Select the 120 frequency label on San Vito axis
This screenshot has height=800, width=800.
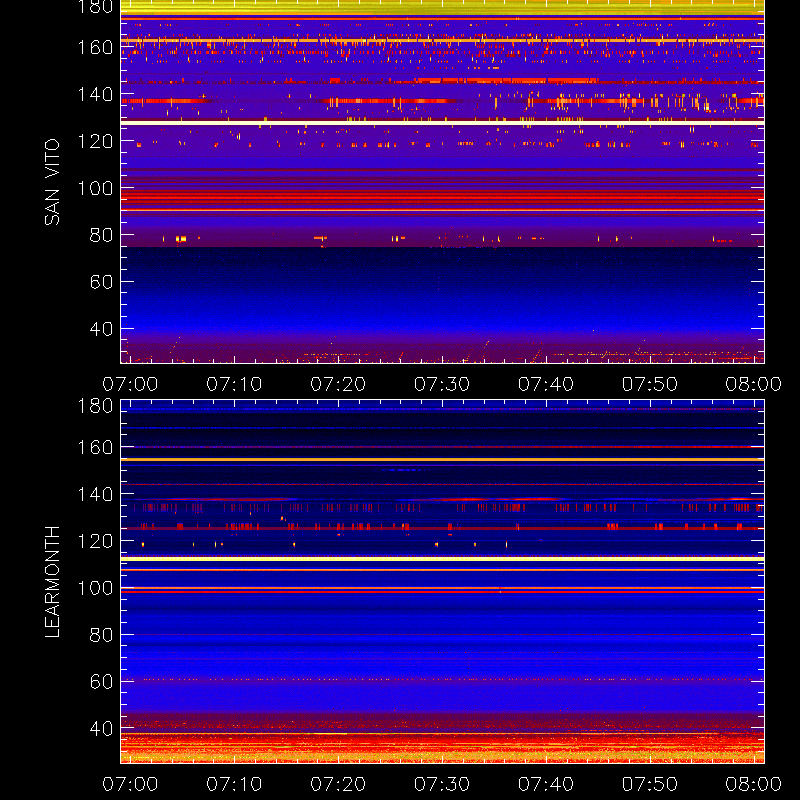[95, 141]
